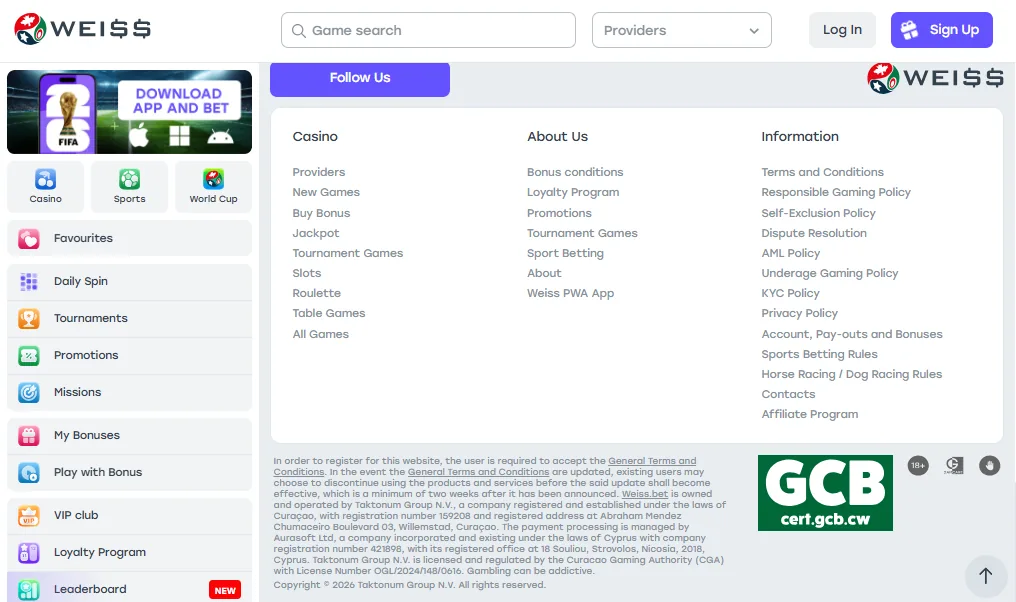Click the gift icon on Sign Up
Image resolution: width=1016 pixels, height=602 pixels.
[909, 30]
